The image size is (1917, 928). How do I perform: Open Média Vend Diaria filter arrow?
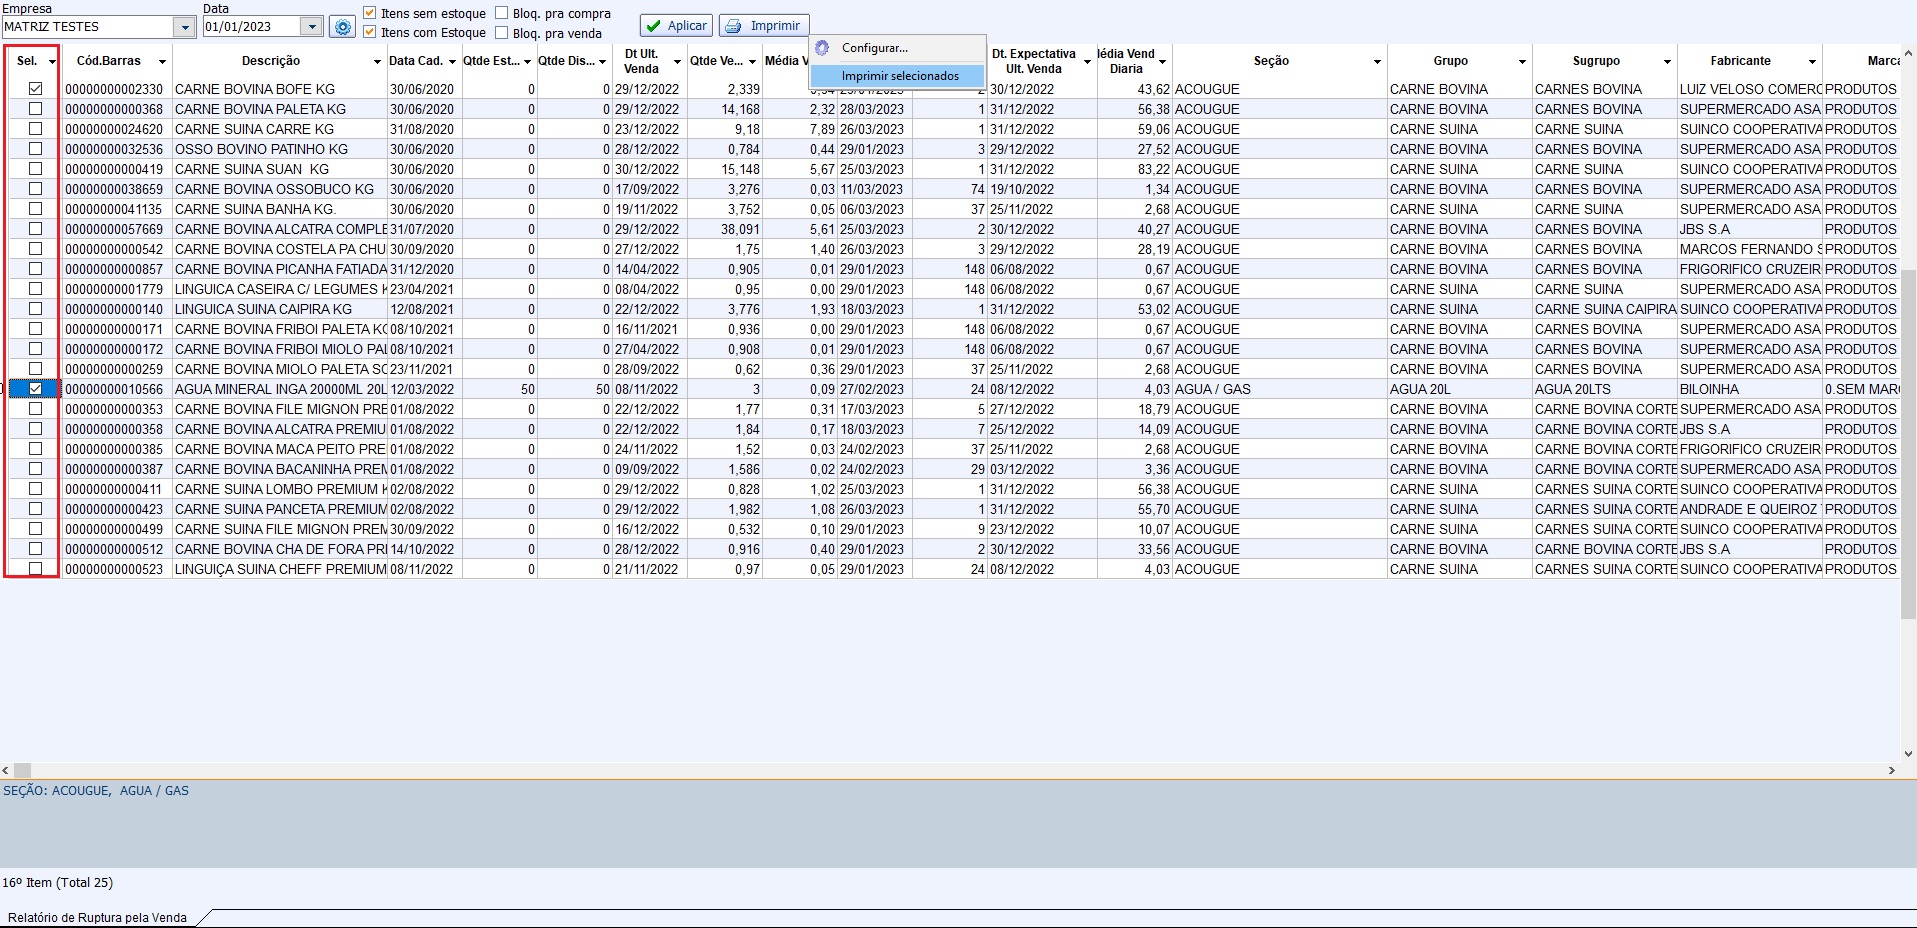1162,62
